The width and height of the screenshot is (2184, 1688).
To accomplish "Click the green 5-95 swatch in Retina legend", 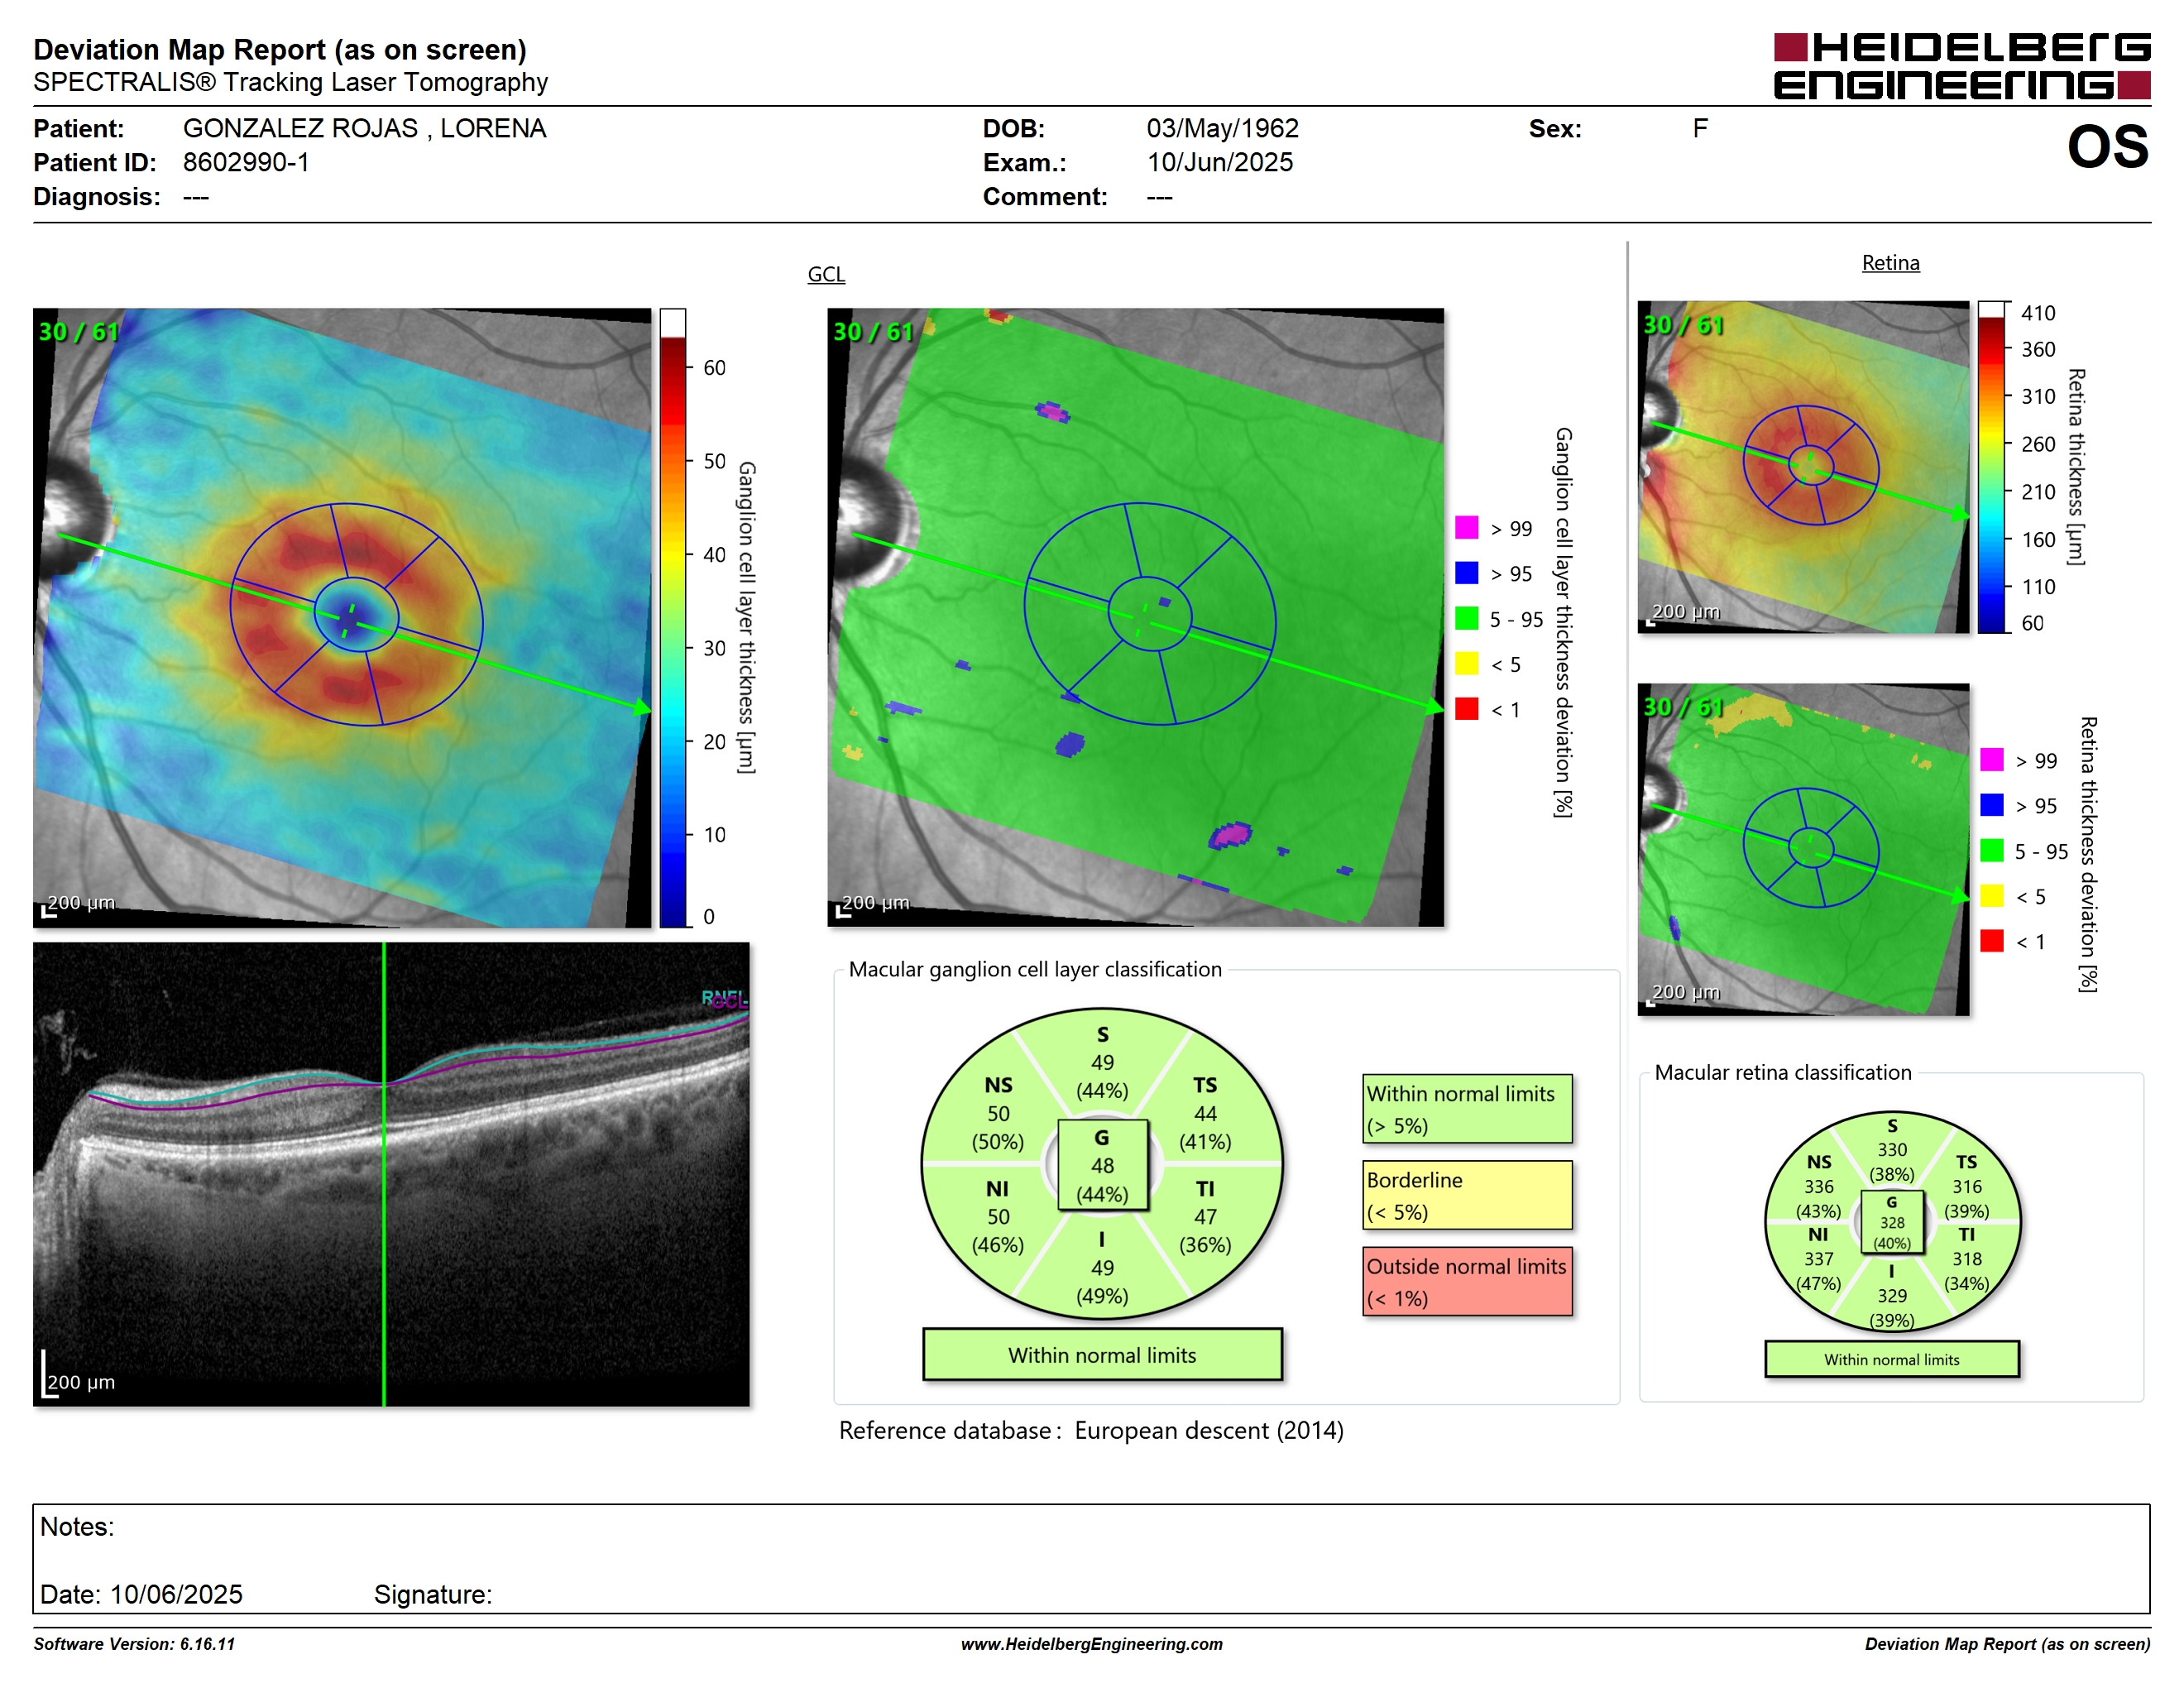I will click(1991, 850).
